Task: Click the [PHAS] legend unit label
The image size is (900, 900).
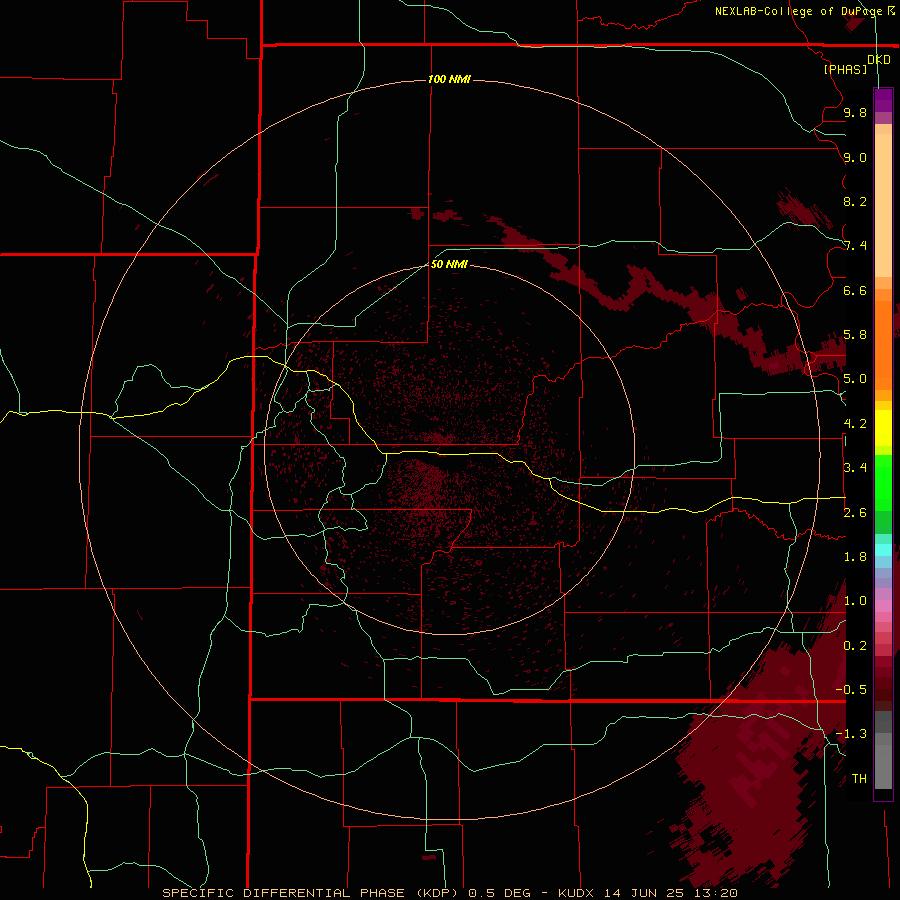Action: [845, 69]
